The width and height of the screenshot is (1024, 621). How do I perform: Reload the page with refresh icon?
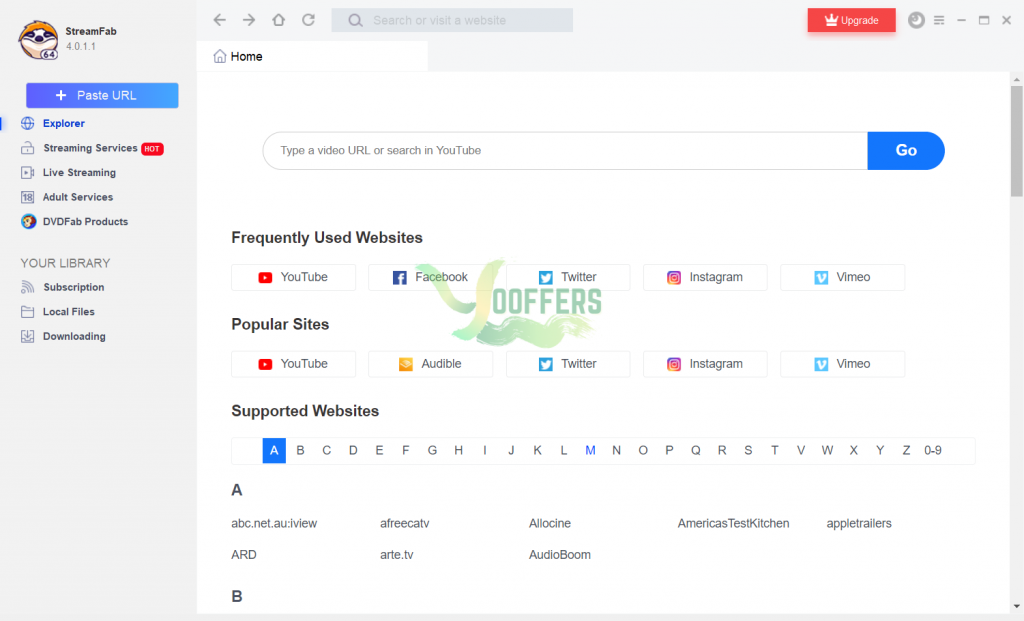pyautogui.click(x=308, y=20)
